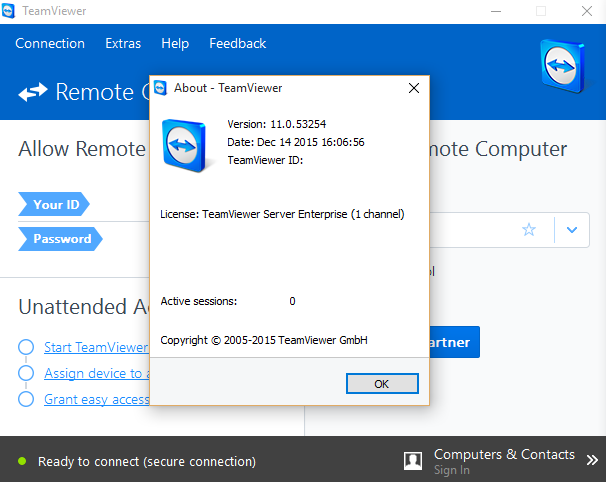Open the Connection menu

[50, 43]
